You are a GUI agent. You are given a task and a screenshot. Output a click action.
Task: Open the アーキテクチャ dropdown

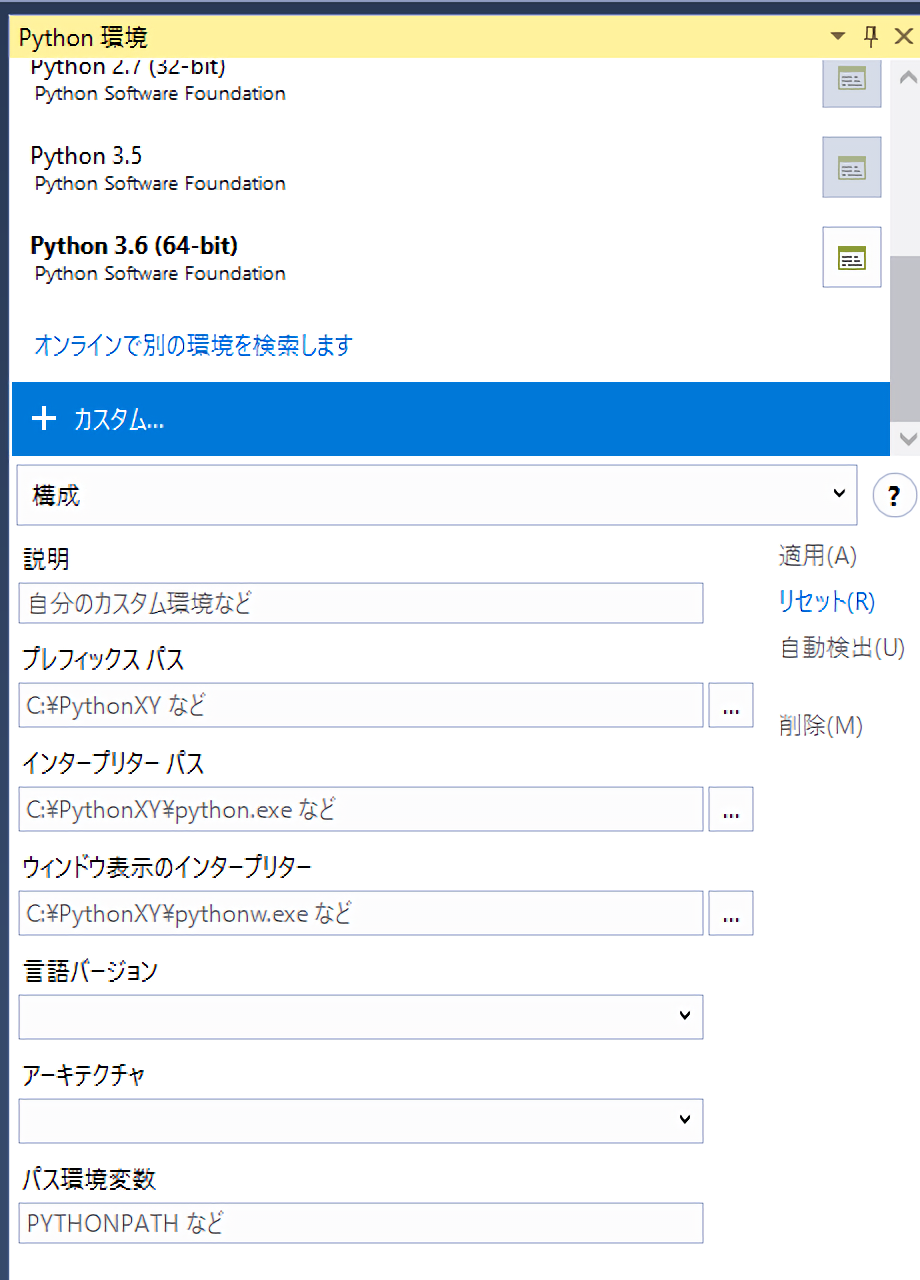pyautogui.click(x=361, y=1121)
